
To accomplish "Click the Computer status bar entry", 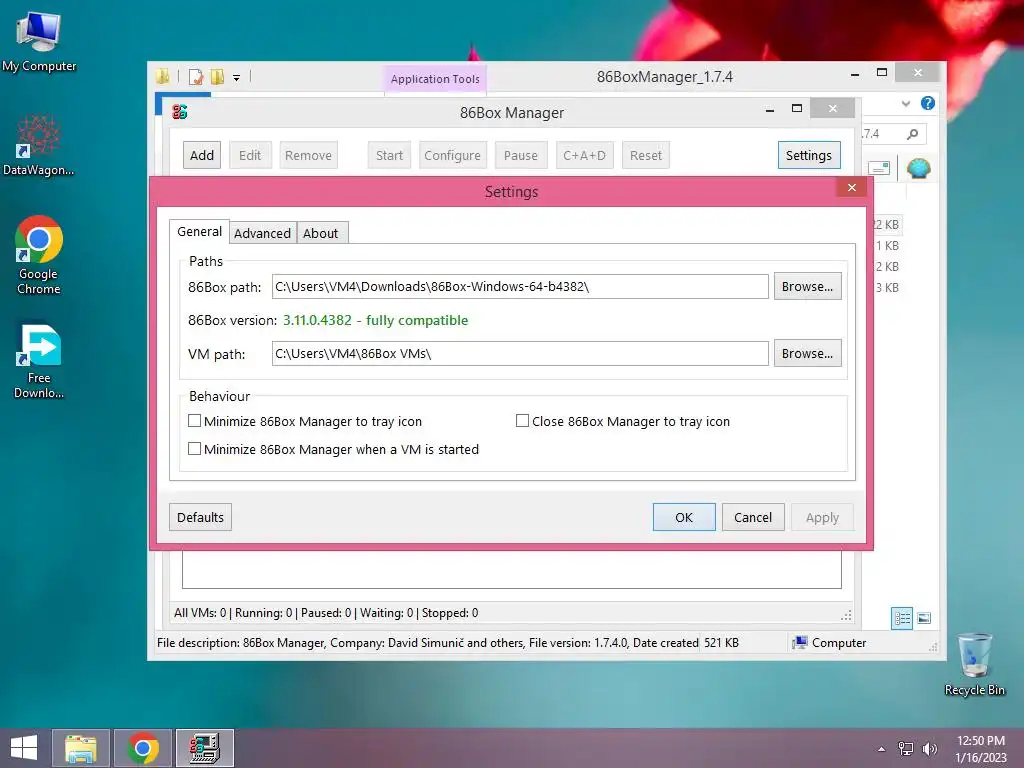I will (x=829, y=643).
